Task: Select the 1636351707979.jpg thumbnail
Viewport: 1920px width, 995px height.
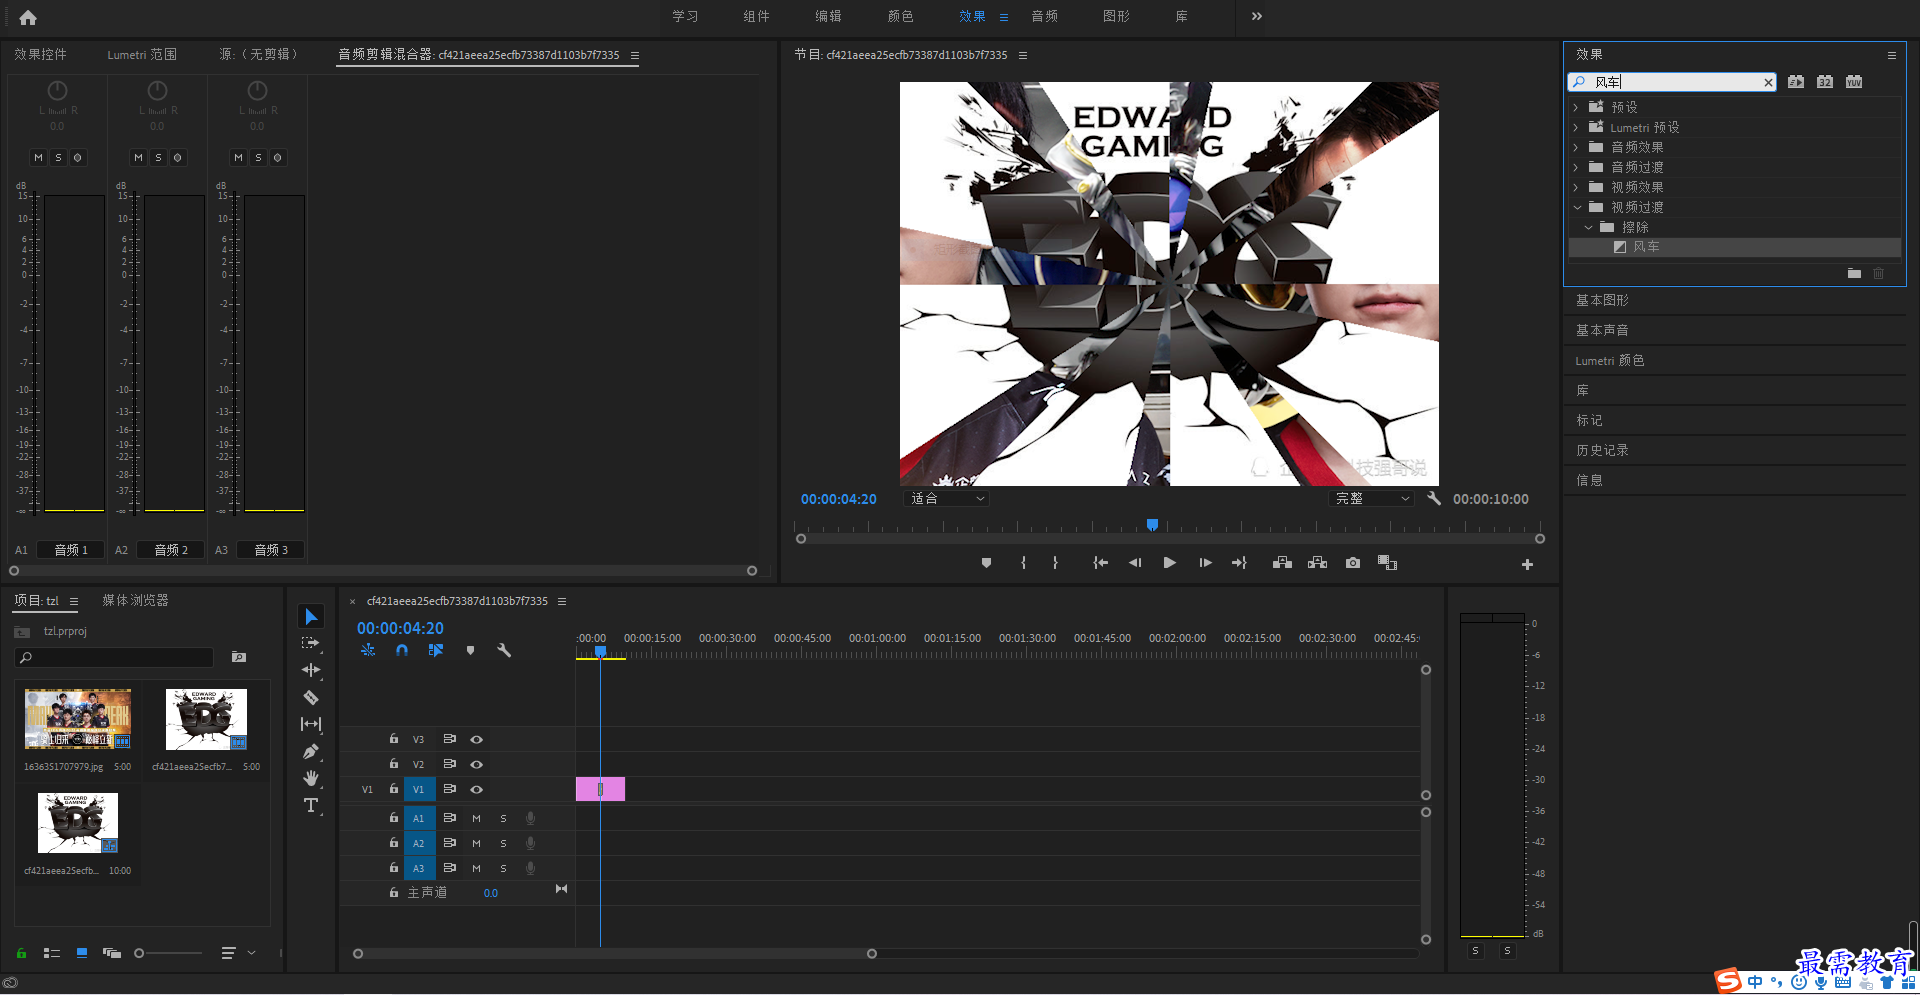Action: (78, 719)
